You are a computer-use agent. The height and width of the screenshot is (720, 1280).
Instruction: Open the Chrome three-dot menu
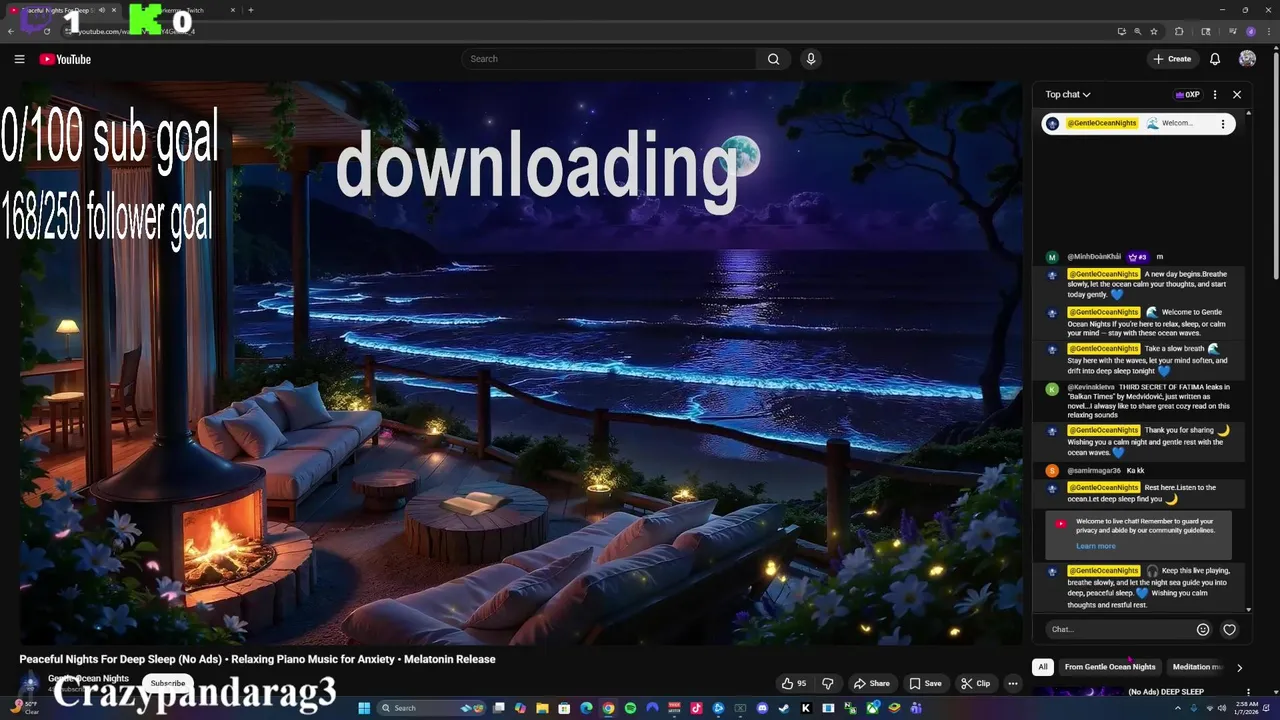[1268, 31]
